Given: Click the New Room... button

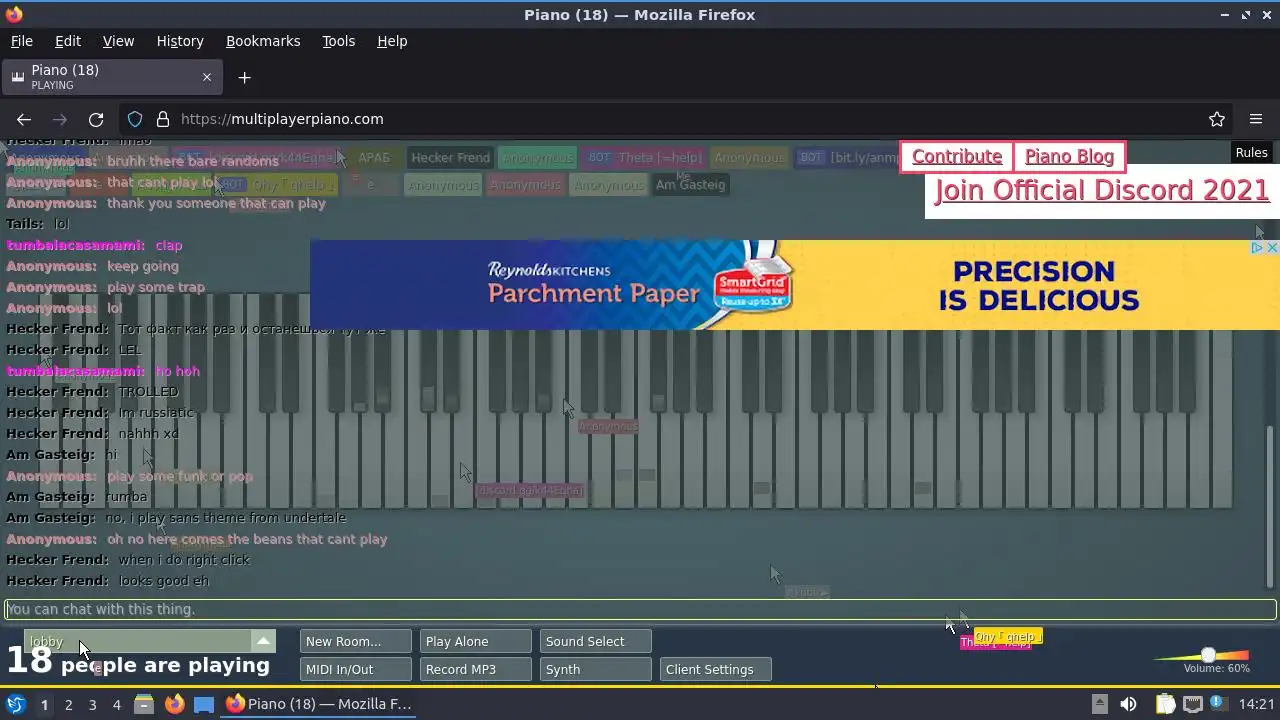Looking at the screenshot, I should click(355, 641).
